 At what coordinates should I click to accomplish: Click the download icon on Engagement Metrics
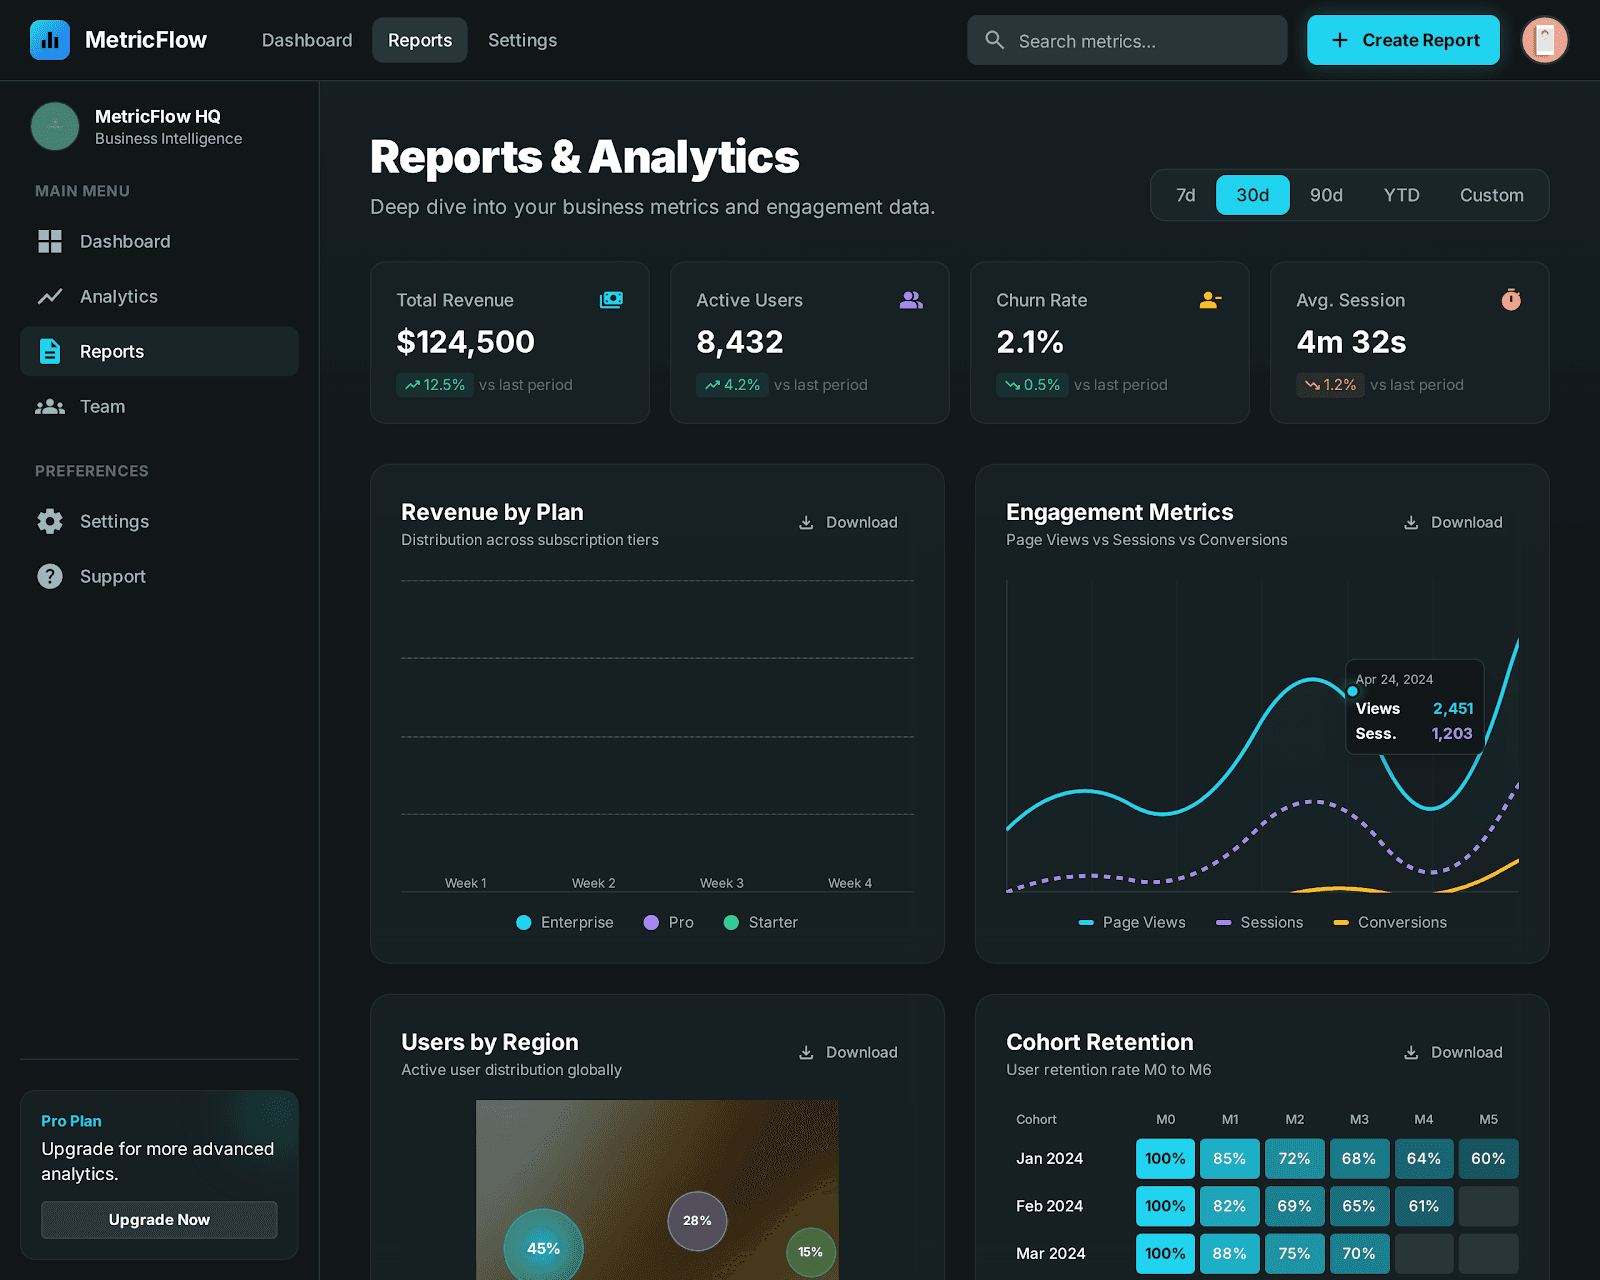(1411, 521)
